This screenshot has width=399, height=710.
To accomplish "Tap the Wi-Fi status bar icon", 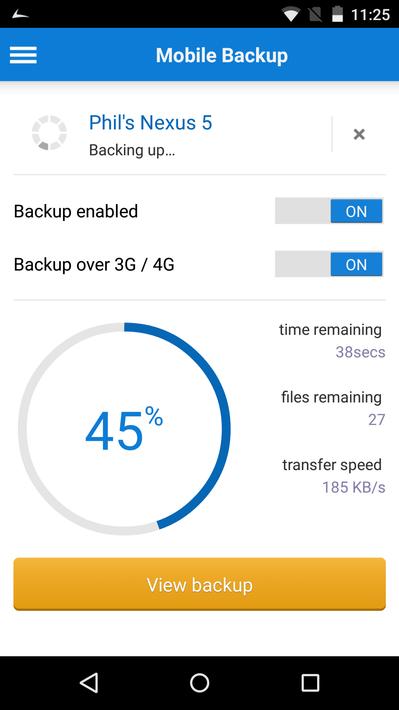I will pos(291,14).
